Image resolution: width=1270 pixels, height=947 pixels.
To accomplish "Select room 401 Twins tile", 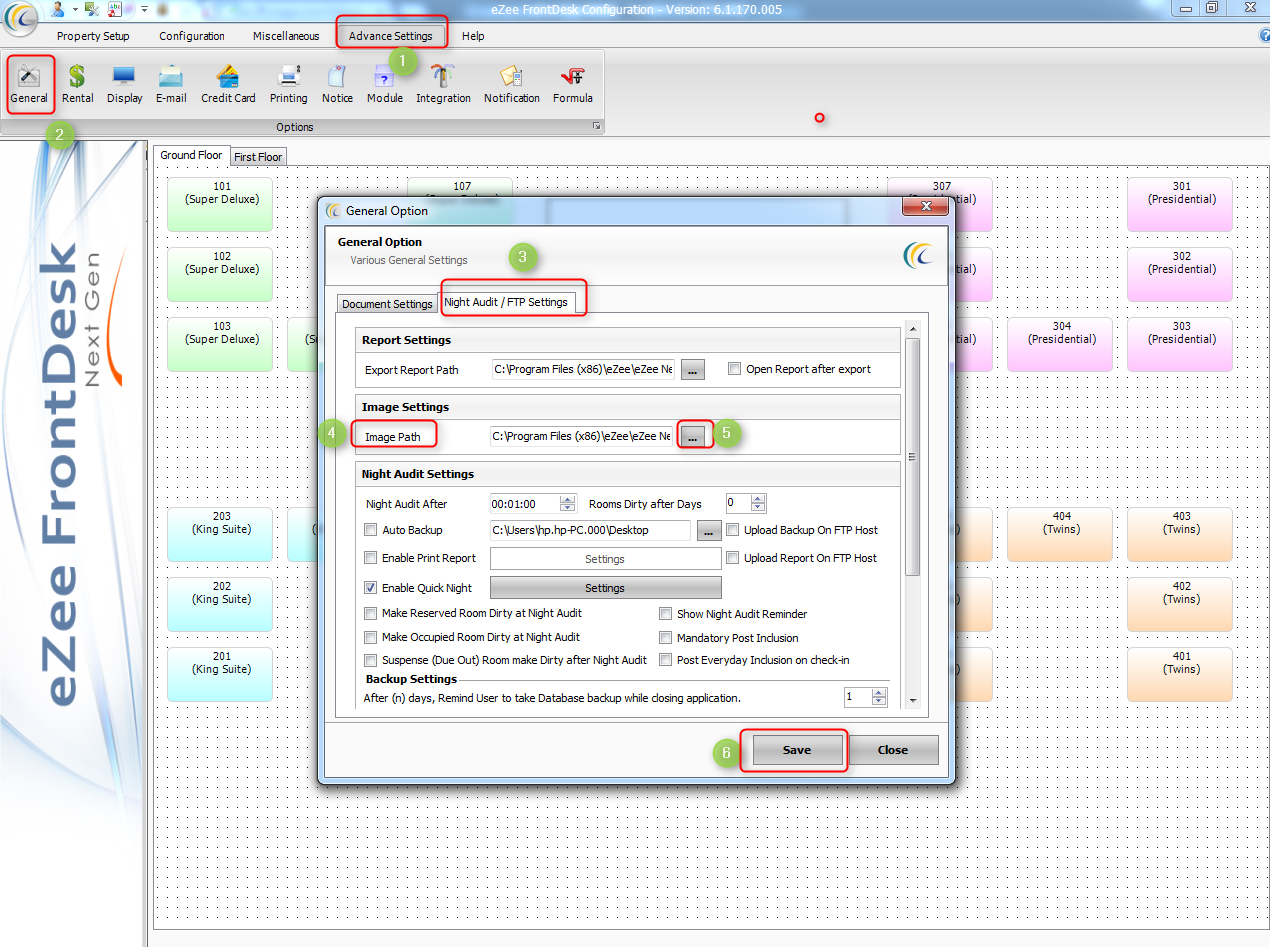I will tap(1181, 675).
